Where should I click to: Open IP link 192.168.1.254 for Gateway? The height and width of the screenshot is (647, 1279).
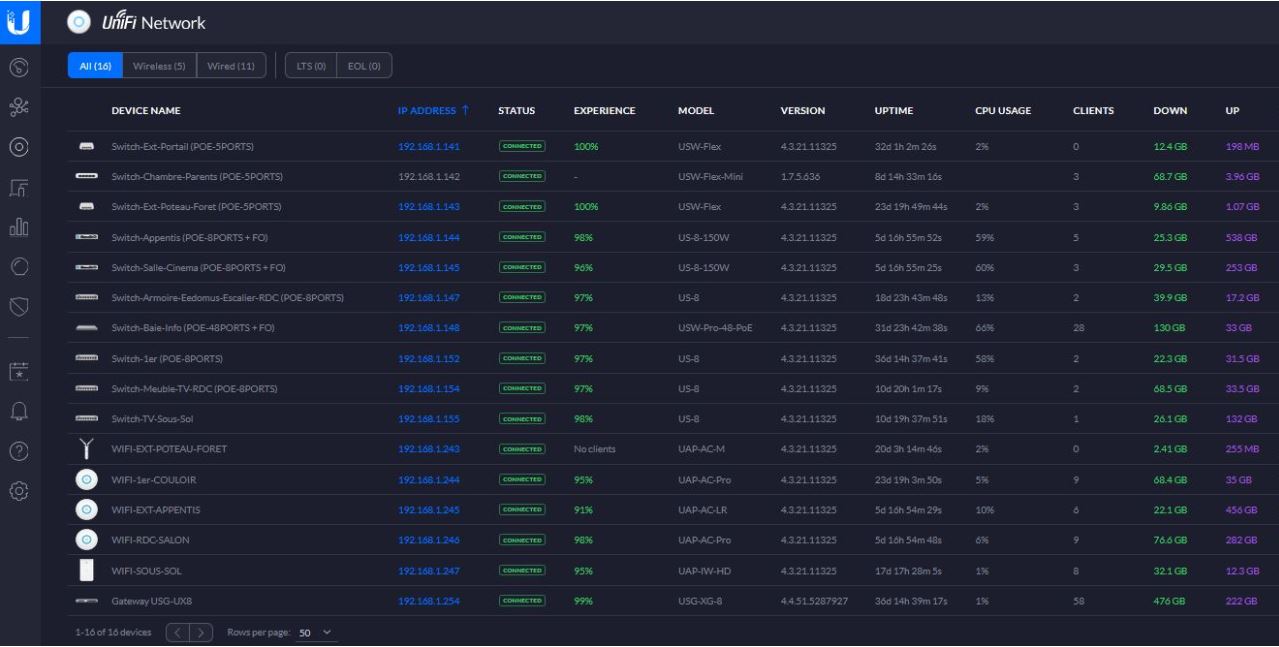pyautogui.click(x=428, y=600)
